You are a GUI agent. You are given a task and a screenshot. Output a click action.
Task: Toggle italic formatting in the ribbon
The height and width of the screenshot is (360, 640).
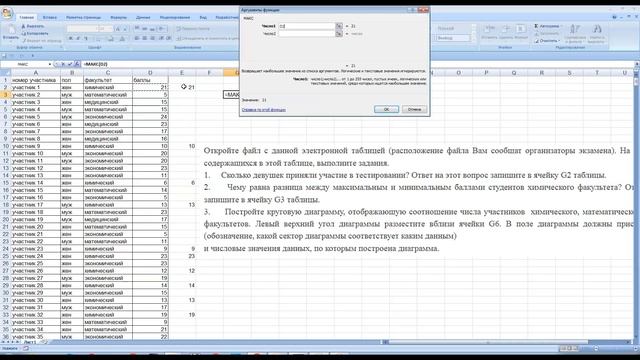(x=78, y=38)
